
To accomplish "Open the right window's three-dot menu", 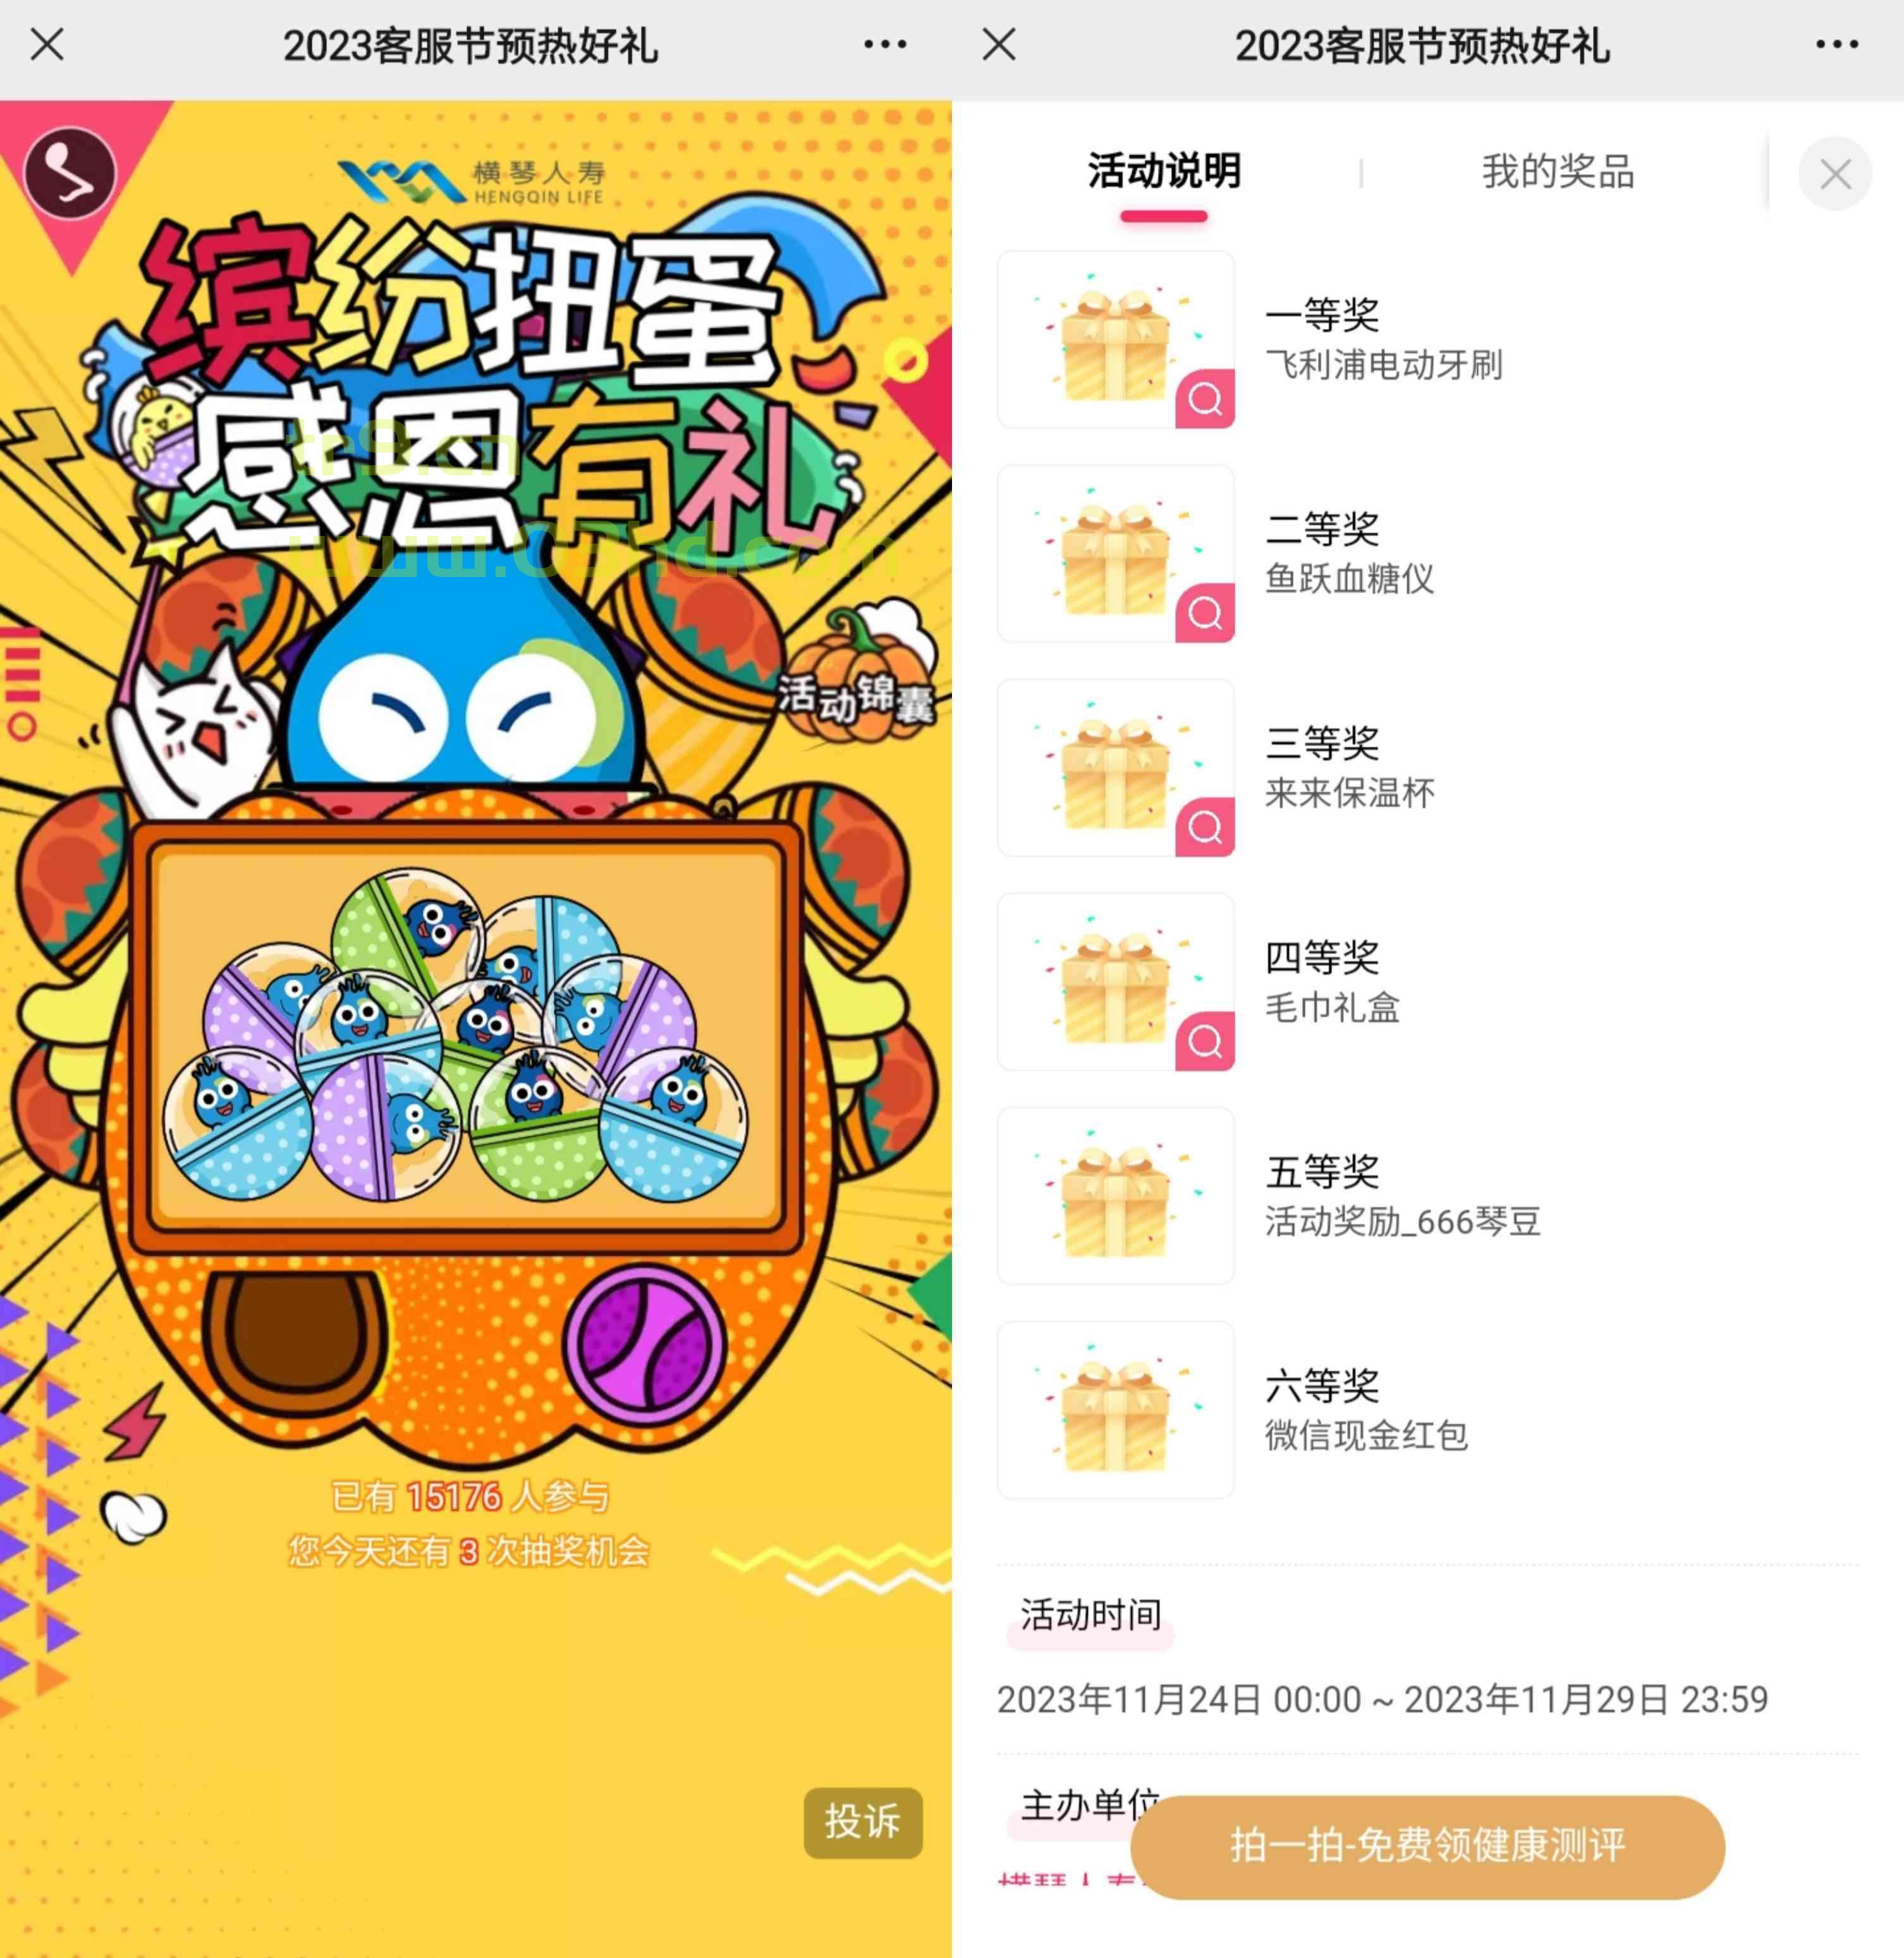I will pos(1837,45).
